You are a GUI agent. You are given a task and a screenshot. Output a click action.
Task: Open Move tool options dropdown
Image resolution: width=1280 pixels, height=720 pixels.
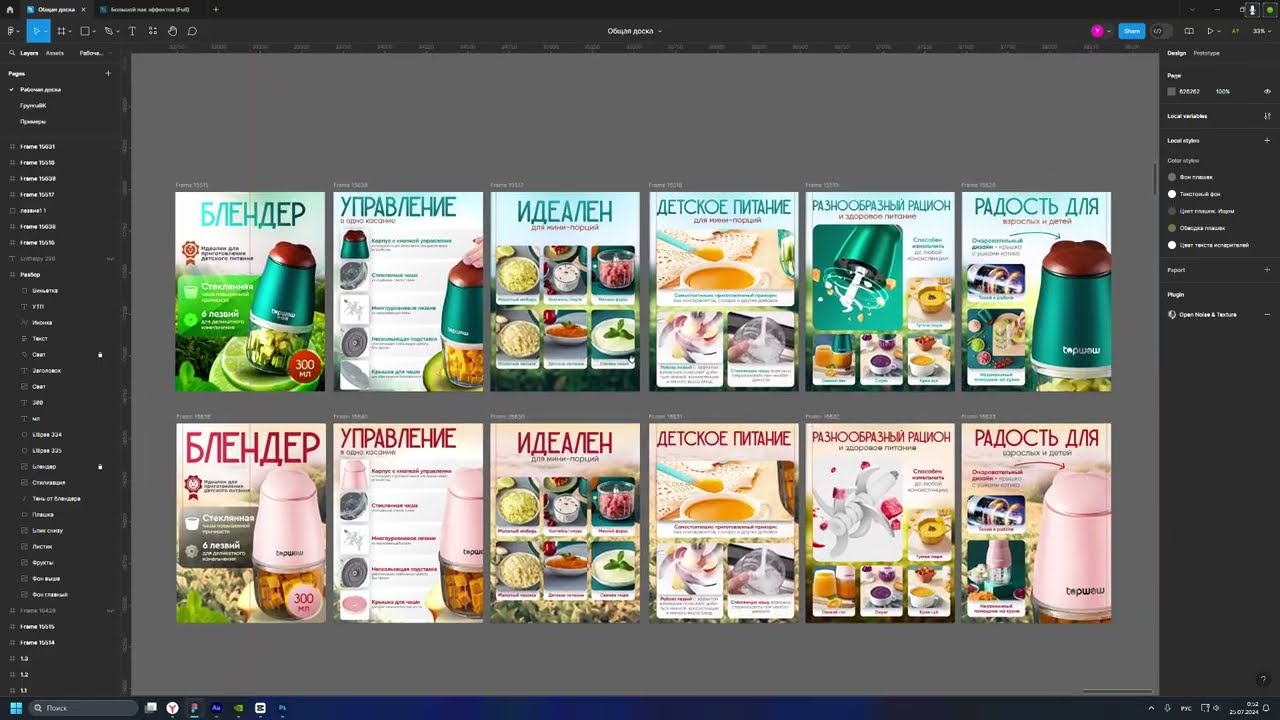click(x=46, y=31)
